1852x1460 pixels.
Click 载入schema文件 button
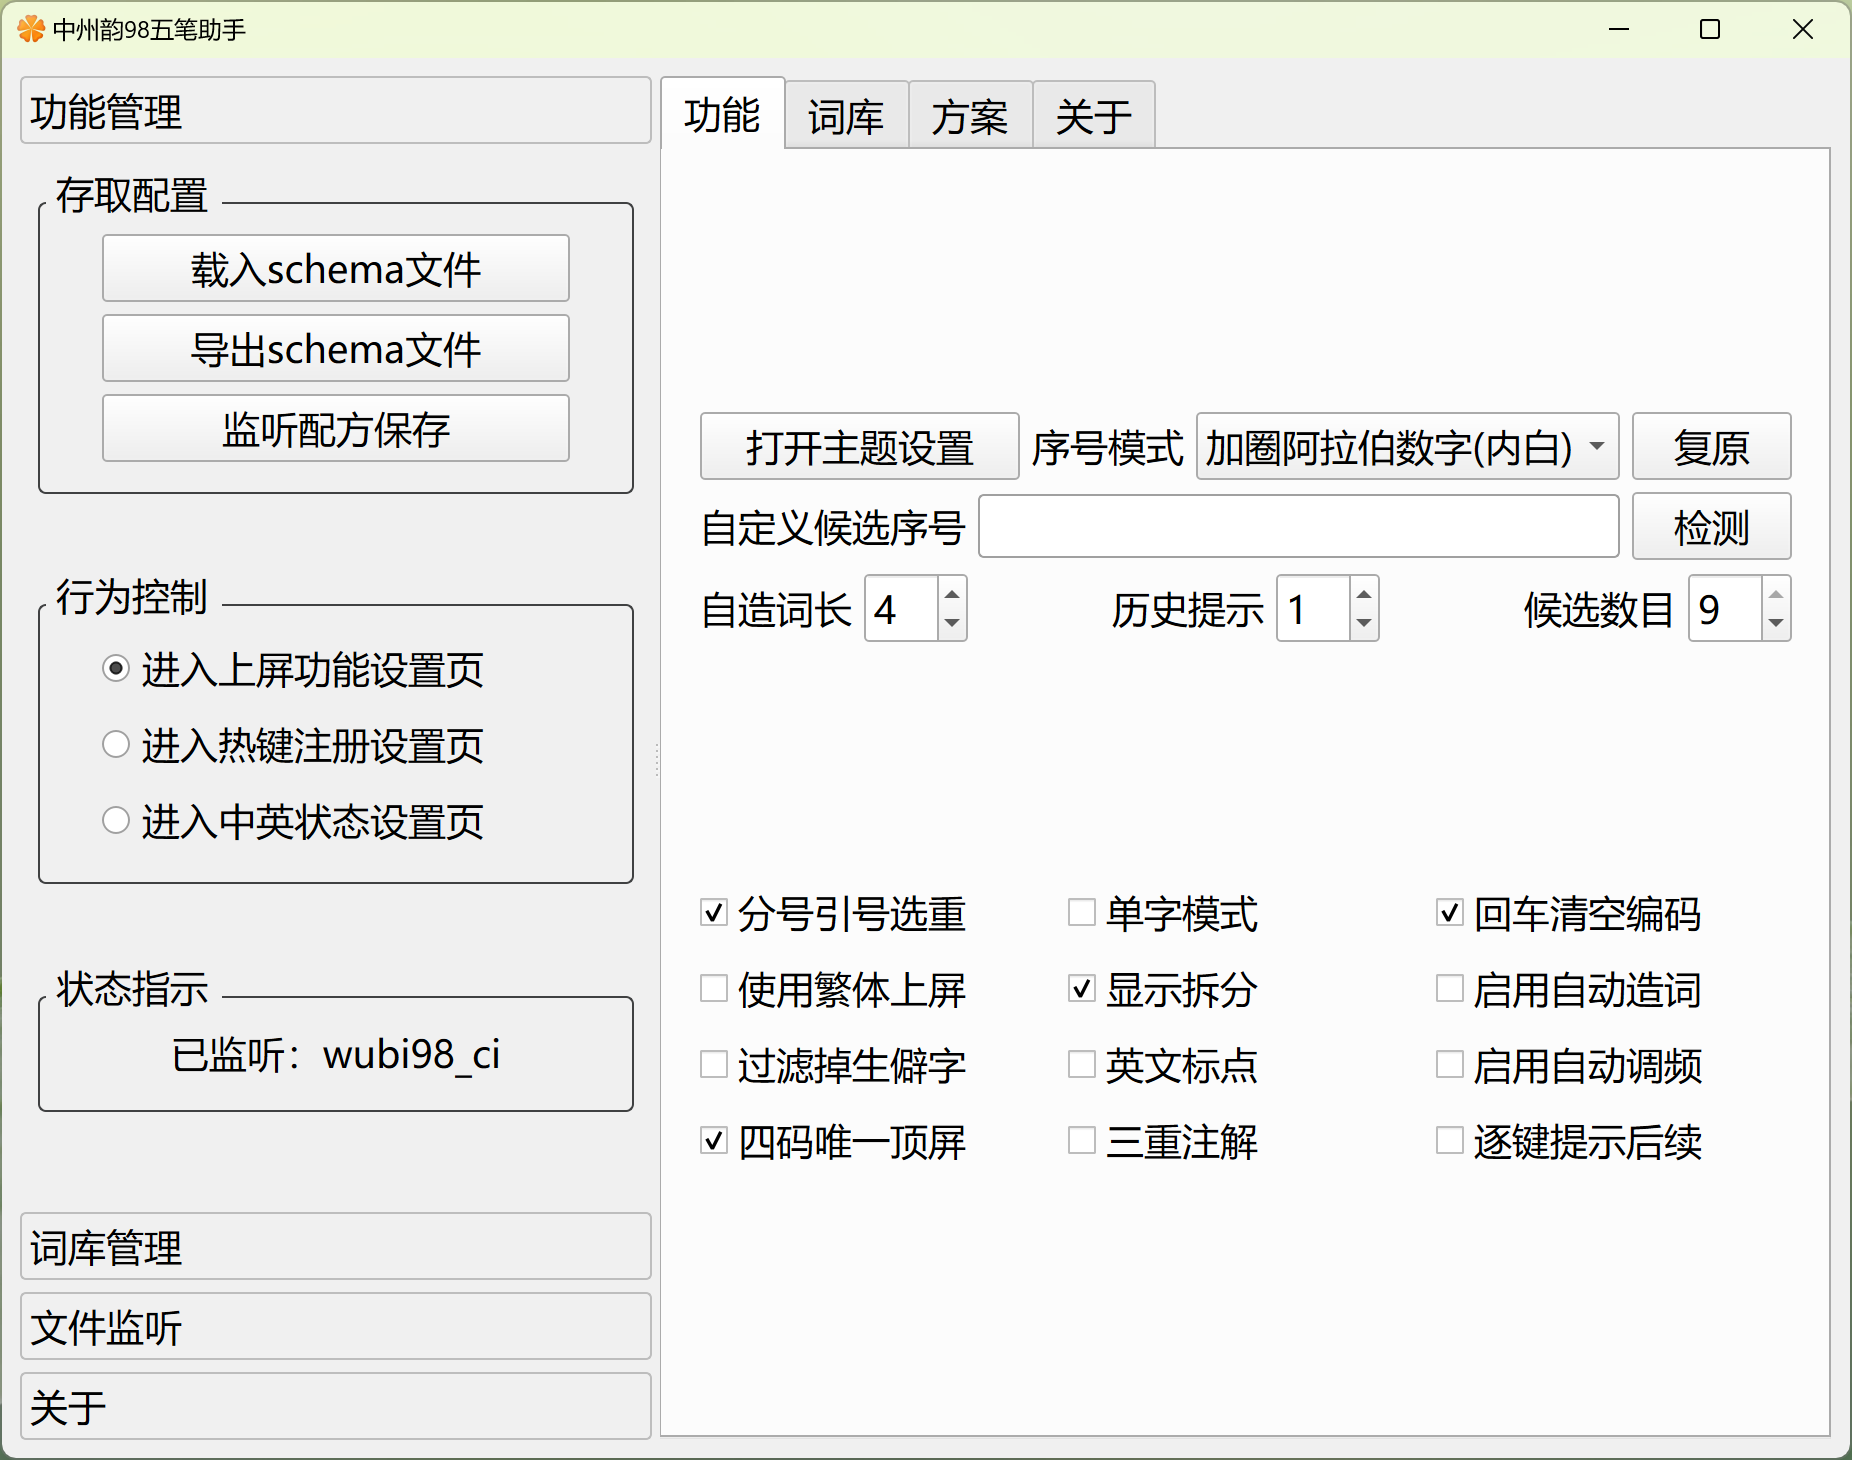point(336,269)
